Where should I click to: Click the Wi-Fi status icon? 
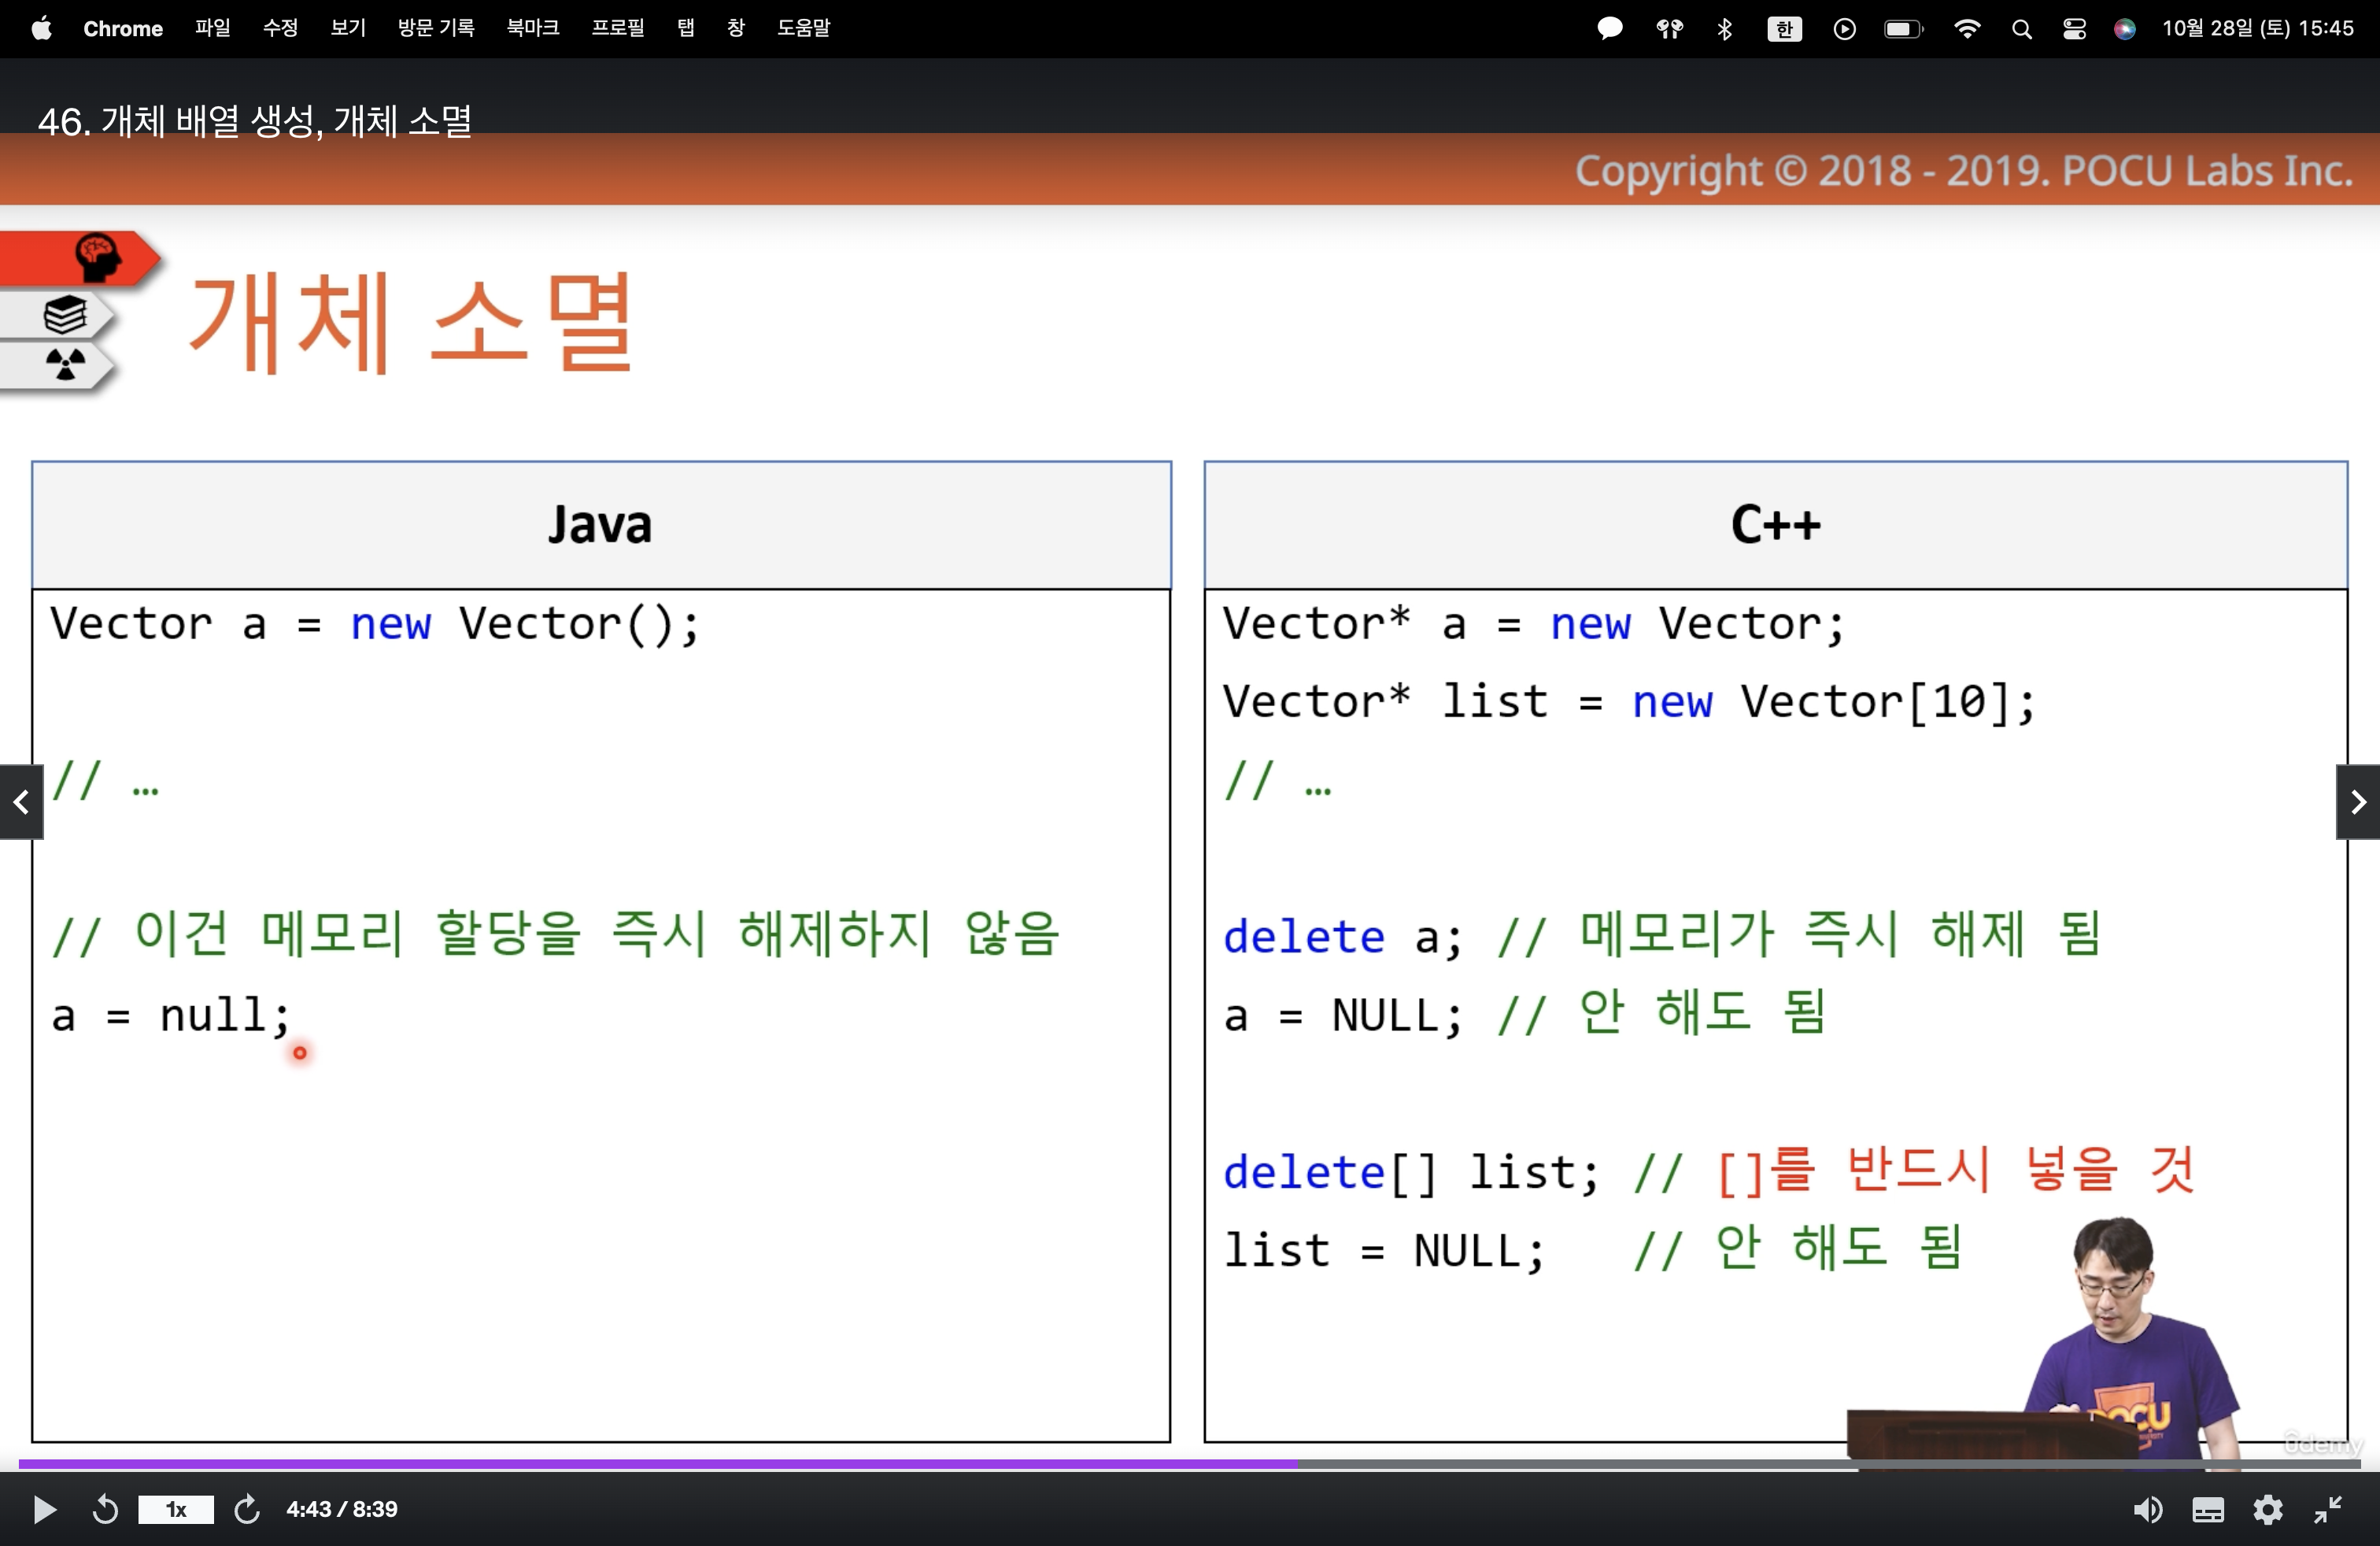1966,28
